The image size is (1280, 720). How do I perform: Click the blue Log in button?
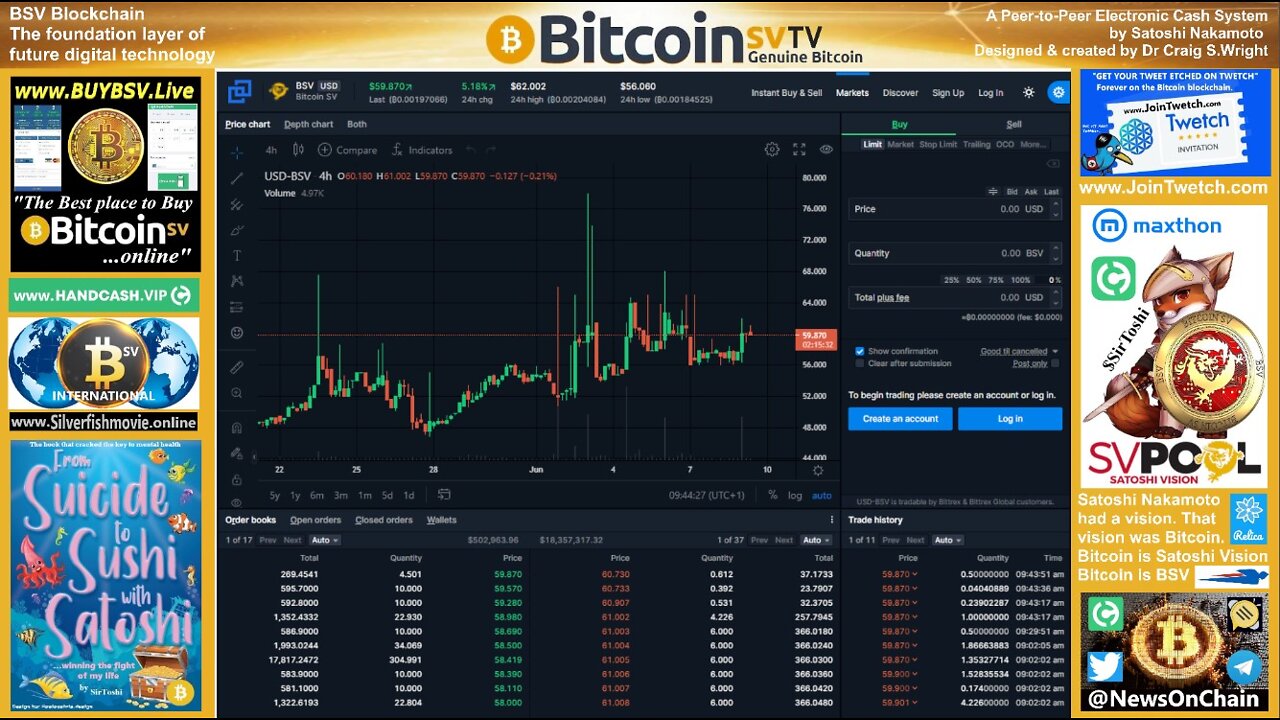(1010, 419)
